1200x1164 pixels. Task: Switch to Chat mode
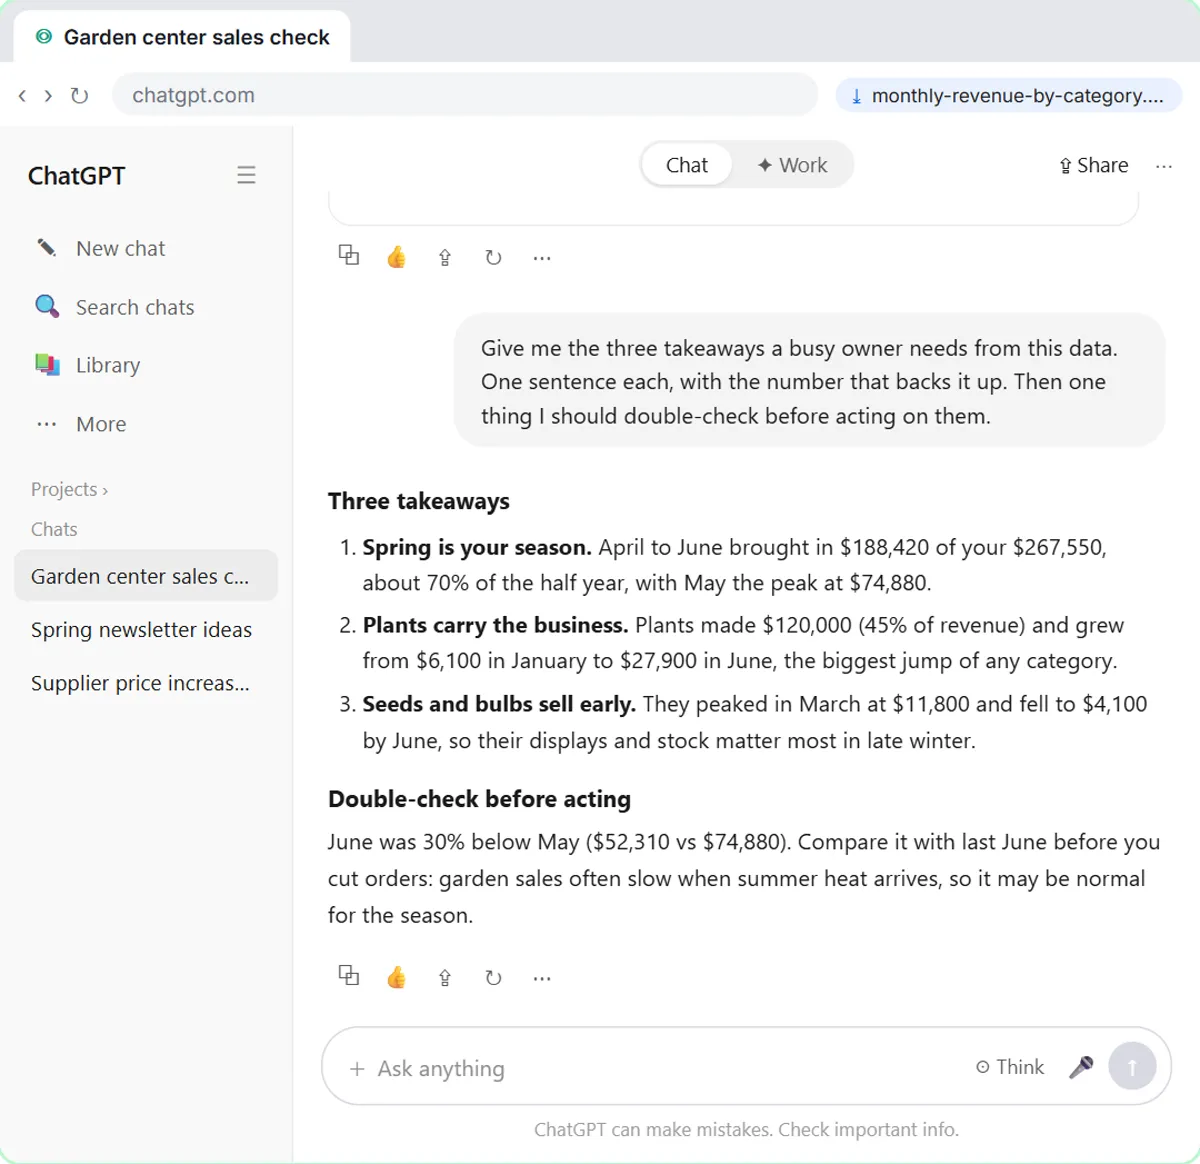pyautogui.click(x=686, y=165)
